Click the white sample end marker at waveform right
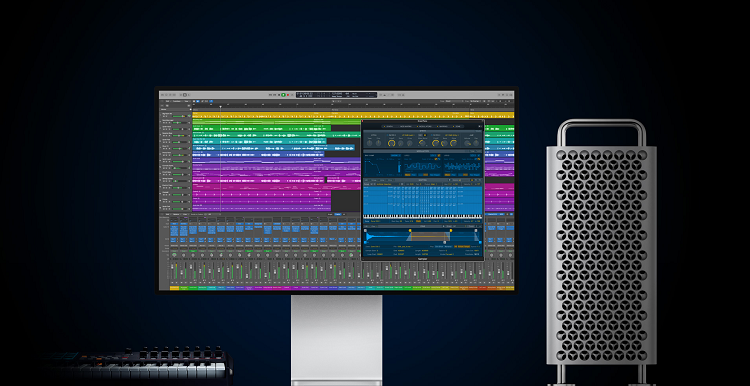 pyautogui.click(x=476, y=231)
